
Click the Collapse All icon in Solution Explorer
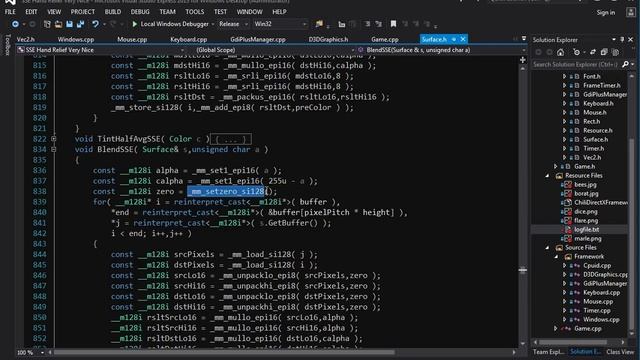pos(604,52)
